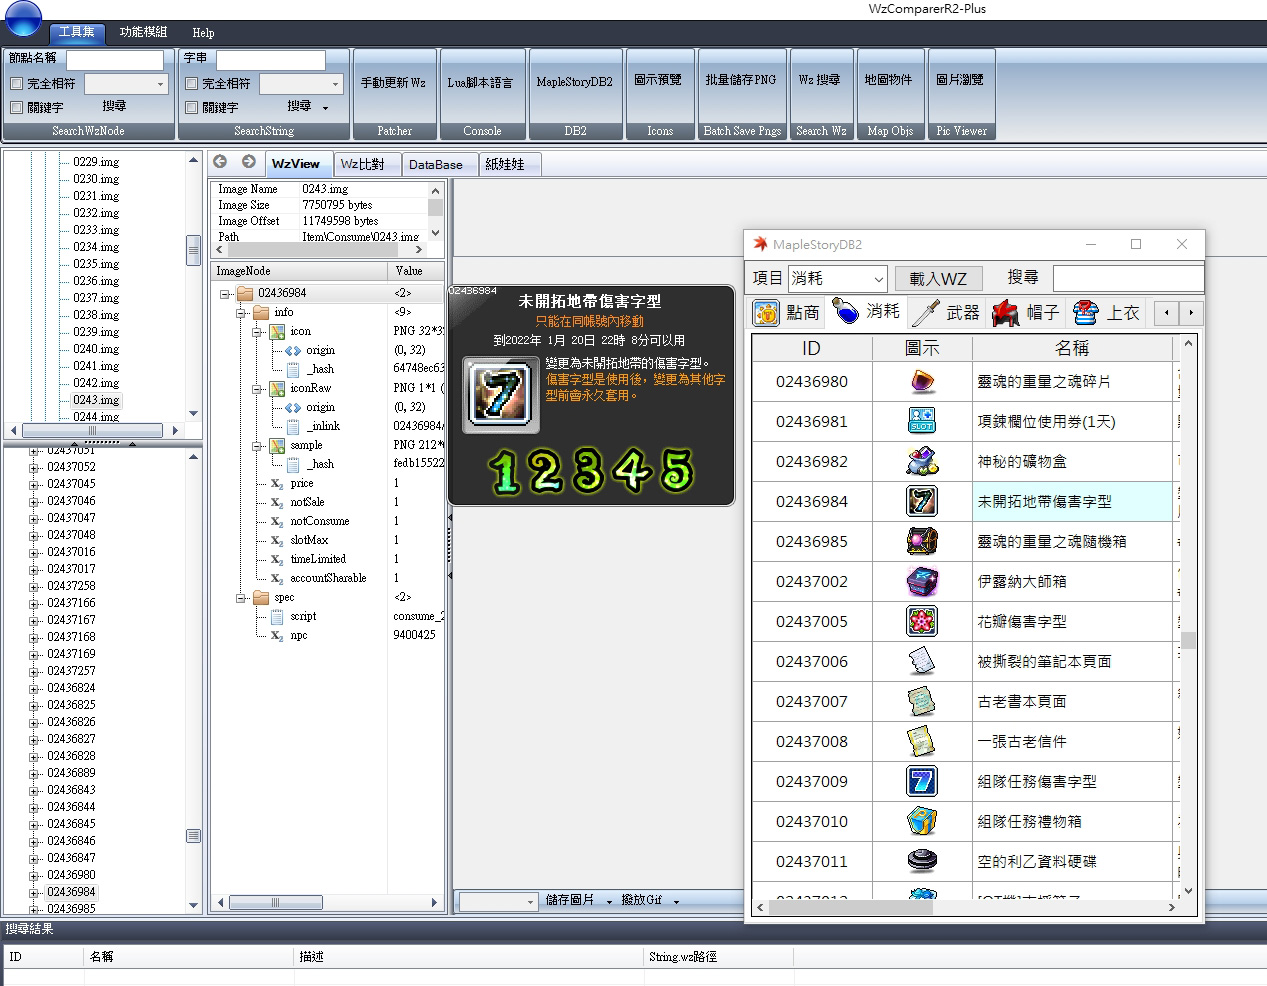The image size is (1267, 986).
Task: Go back with the WzView left arrow
Action: 220,161
